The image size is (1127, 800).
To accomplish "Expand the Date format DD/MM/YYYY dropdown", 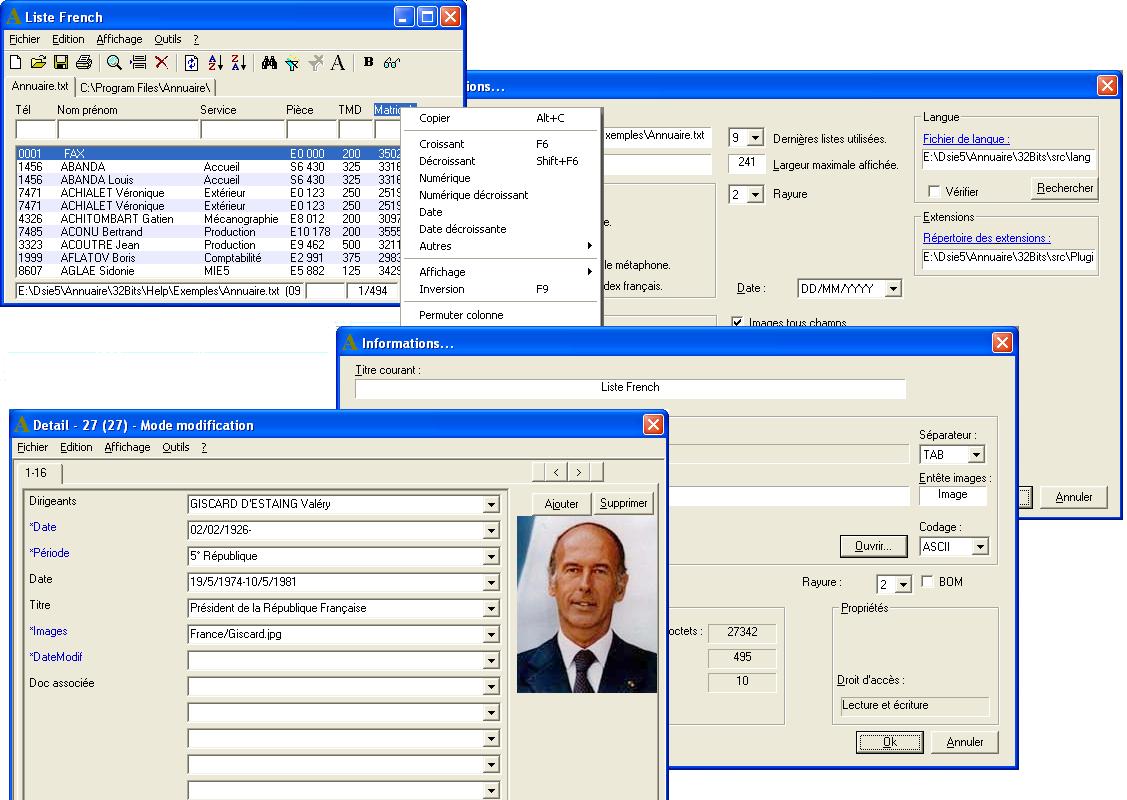I will click(893, 289).
